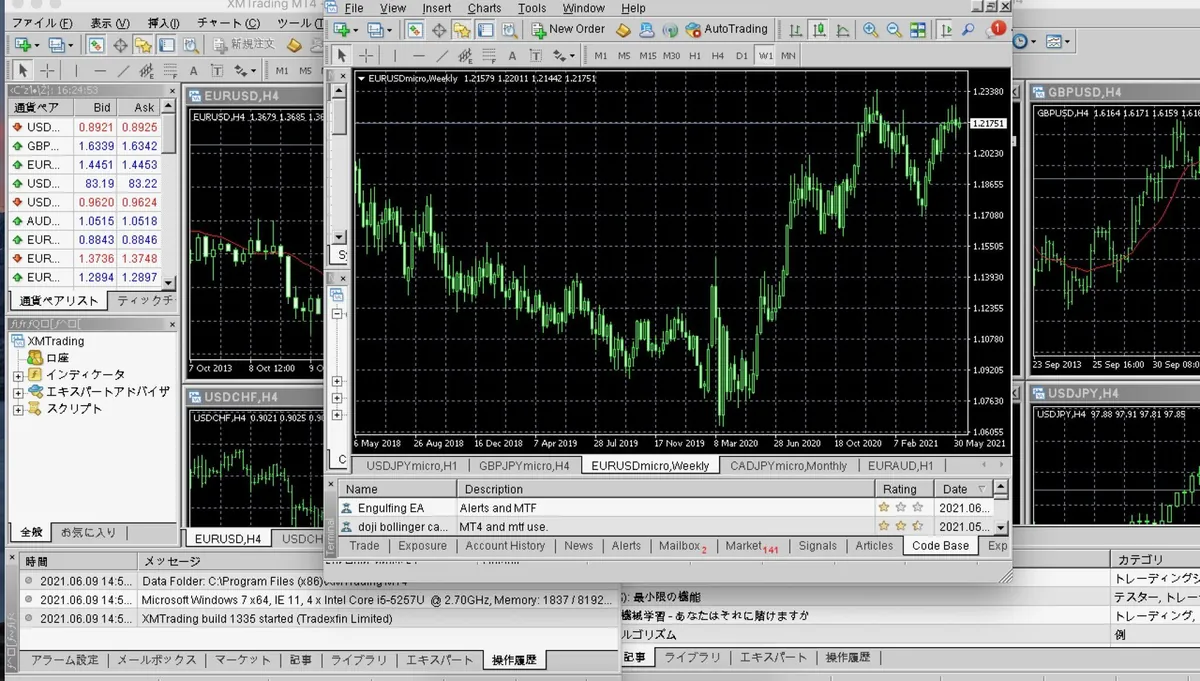This screenshot has width=1200, height=681.
Task: Click the New Order button
Action: pyautogui.click(x=567, y=30)
